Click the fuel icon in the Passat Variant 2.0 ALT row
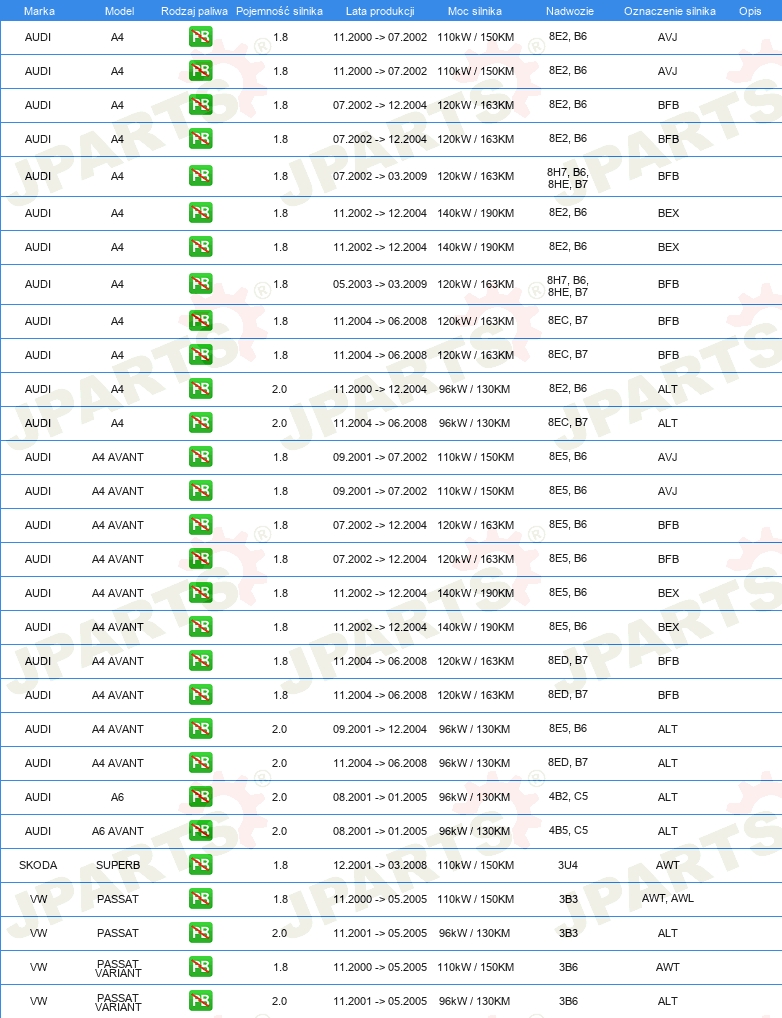The image size is (782, 1018). click(x=201, y=1000)
